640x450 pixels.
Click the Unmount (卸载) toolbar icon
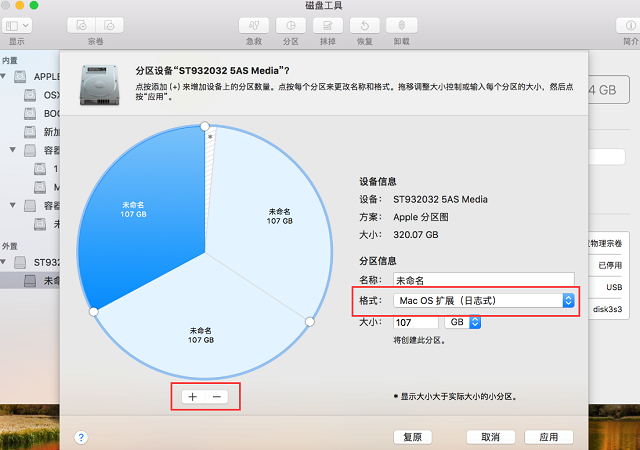[402, 24]
